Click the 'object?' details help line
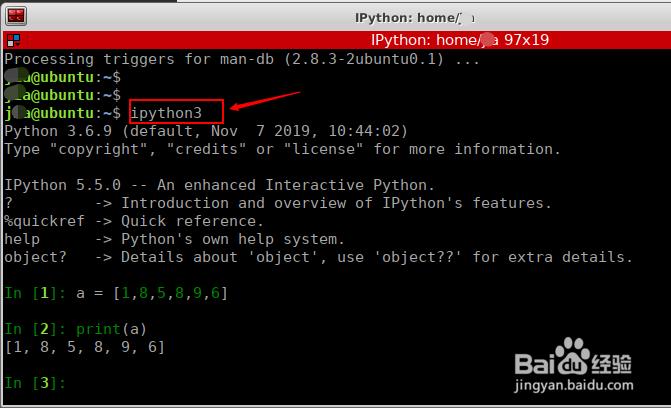The height and width of the screenshot is (408, 671). [318, 257]
